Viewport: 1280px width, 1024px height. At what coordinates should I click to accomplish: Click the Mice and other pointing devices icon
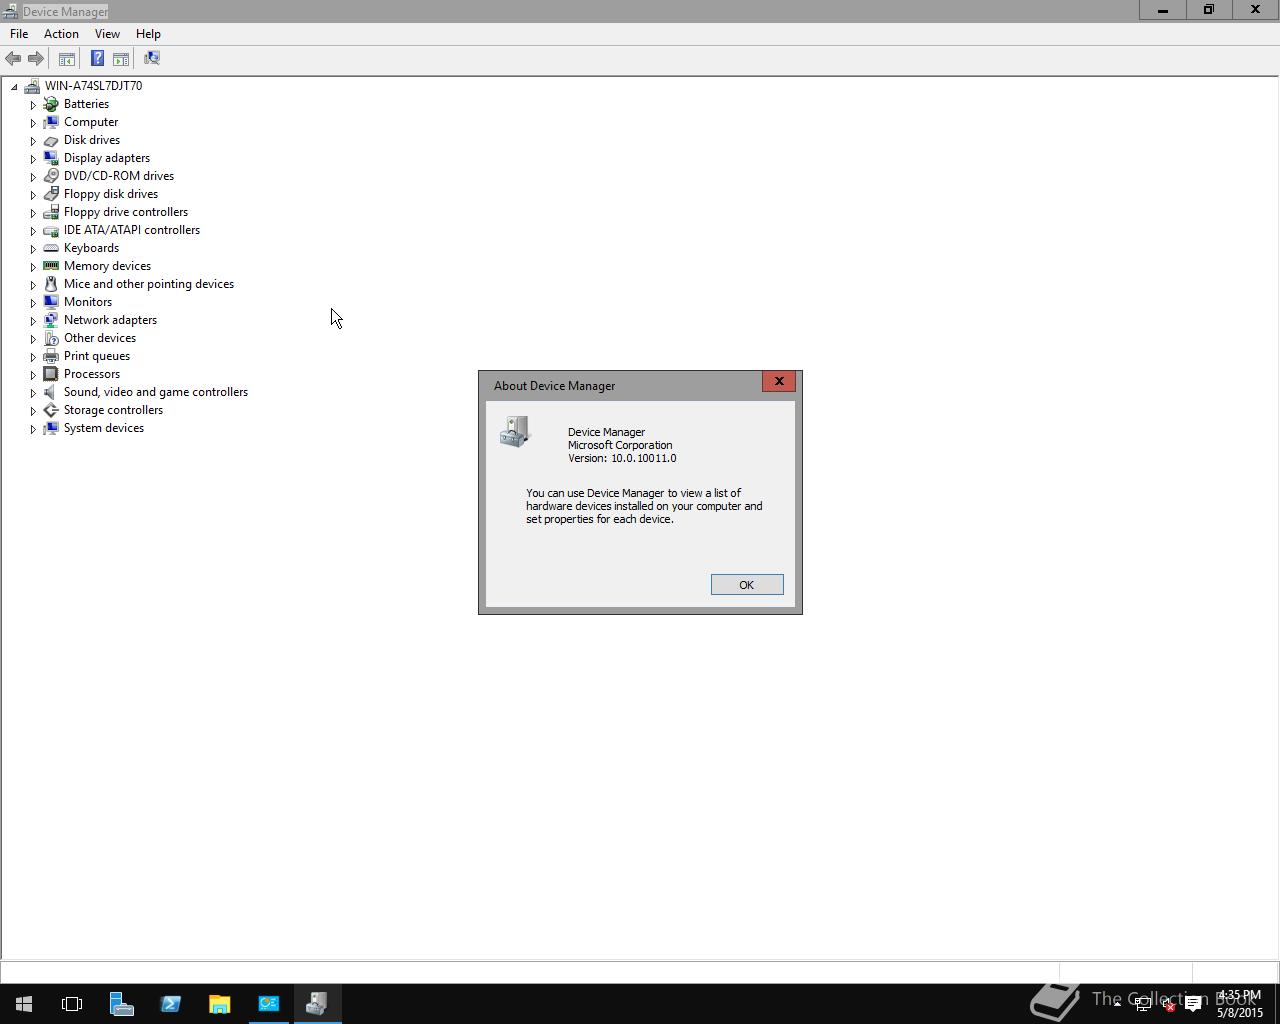tap(51, 284)
